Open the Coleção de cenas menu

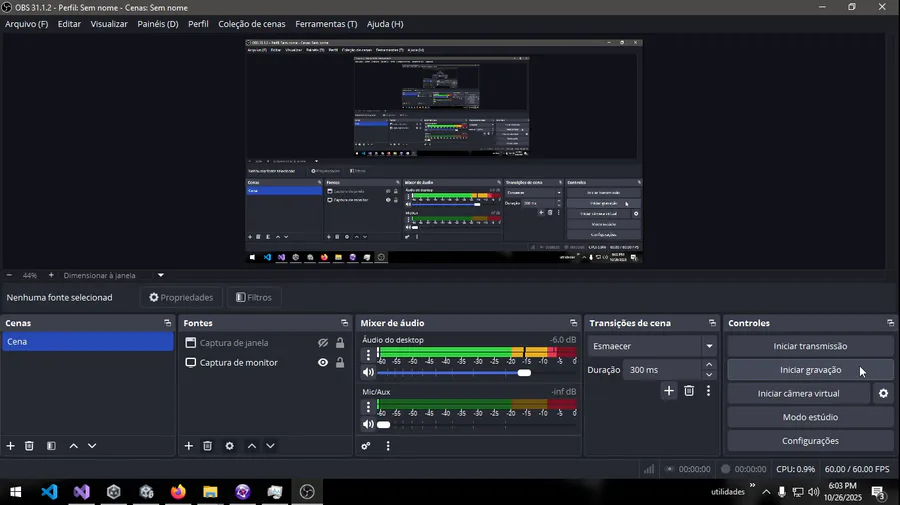pyautogui.click(x=251, y=24)
